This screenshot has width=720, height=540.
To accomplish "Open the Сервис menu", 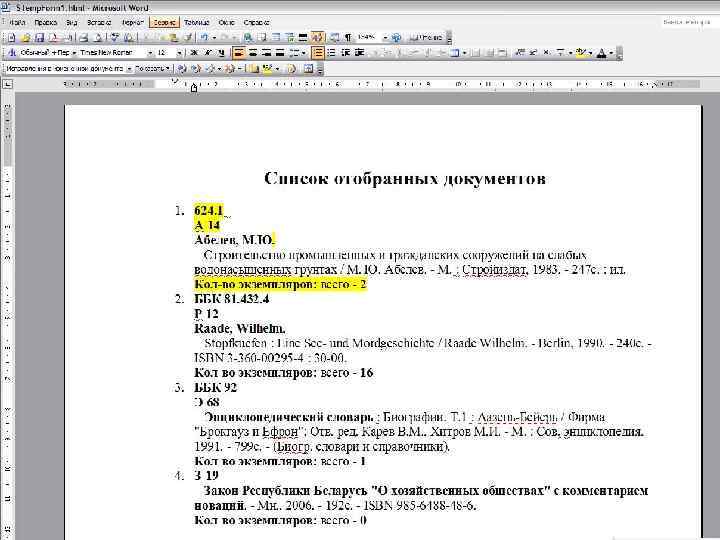I will pos(164,22).
